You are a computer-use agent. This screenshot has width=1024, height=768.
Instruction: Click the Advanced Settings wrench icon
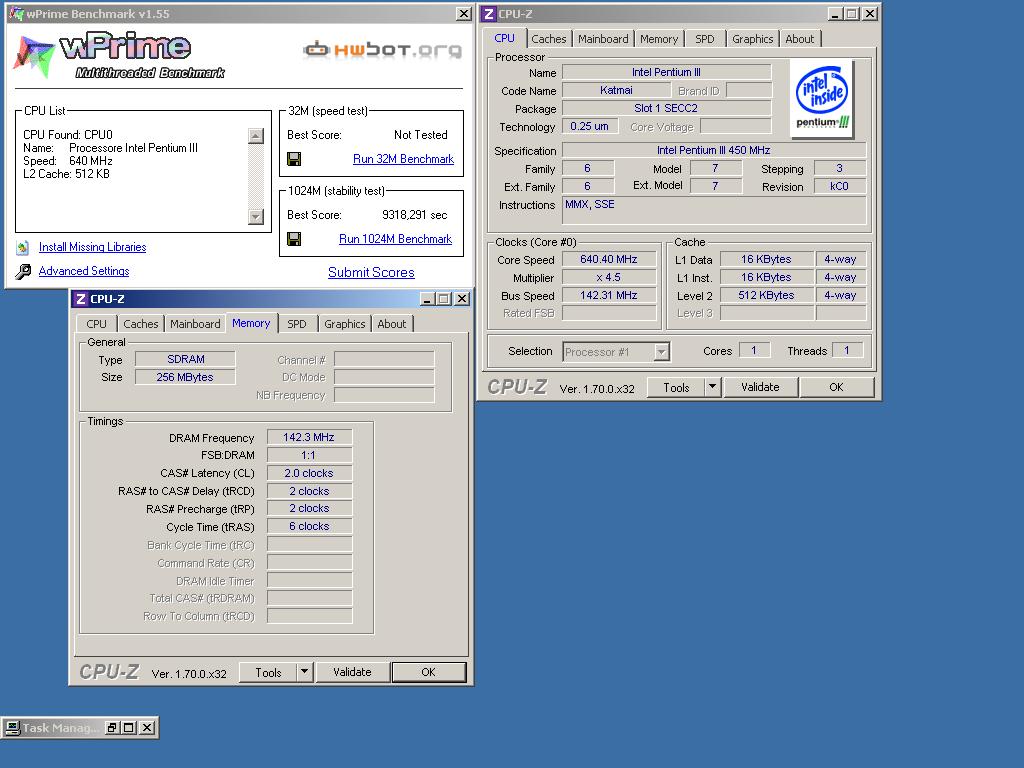pyautogui.click(x=23, y=271)
